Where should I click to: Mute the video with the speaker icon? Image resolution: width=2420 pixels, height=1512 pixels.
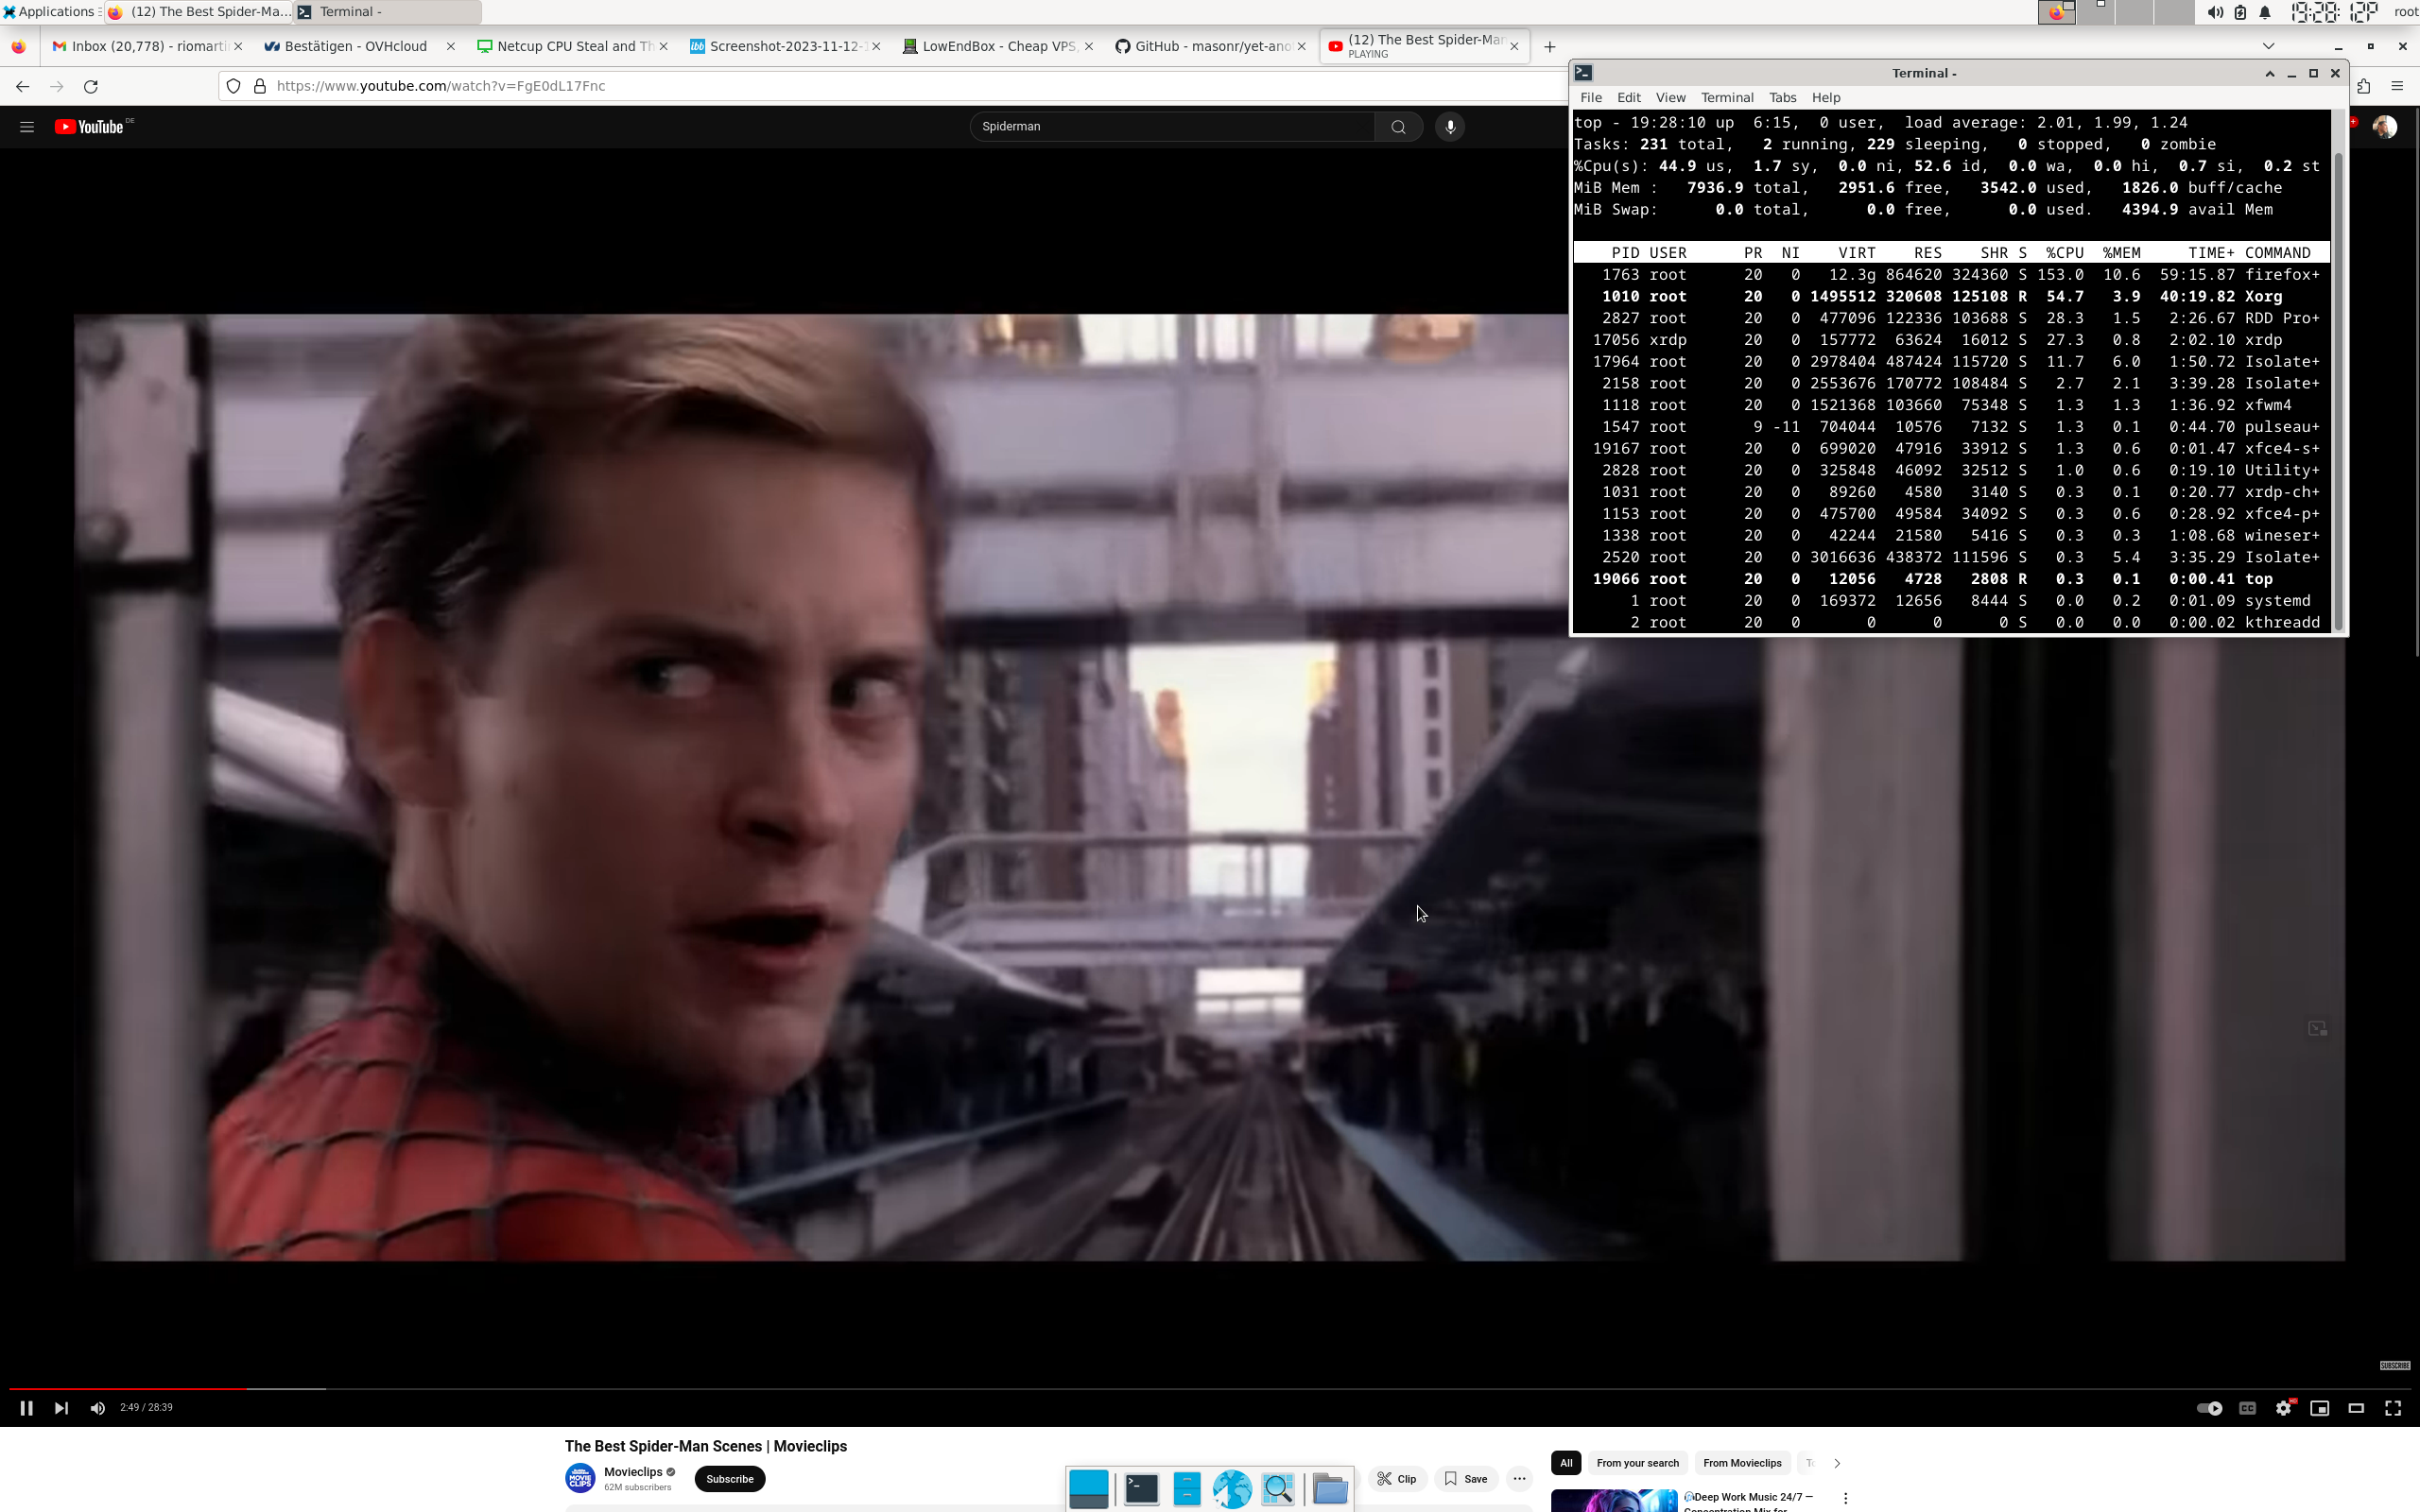[x=97, y=1408]
